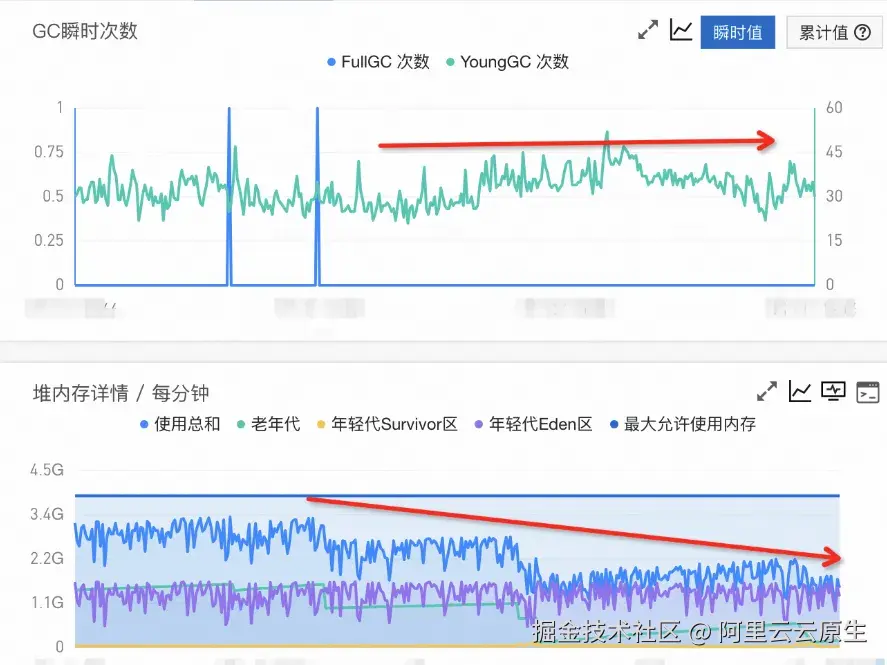Toggle YoungGC 次数 legend series
This screenshot has height=665, width=887.
pos(507,62)
